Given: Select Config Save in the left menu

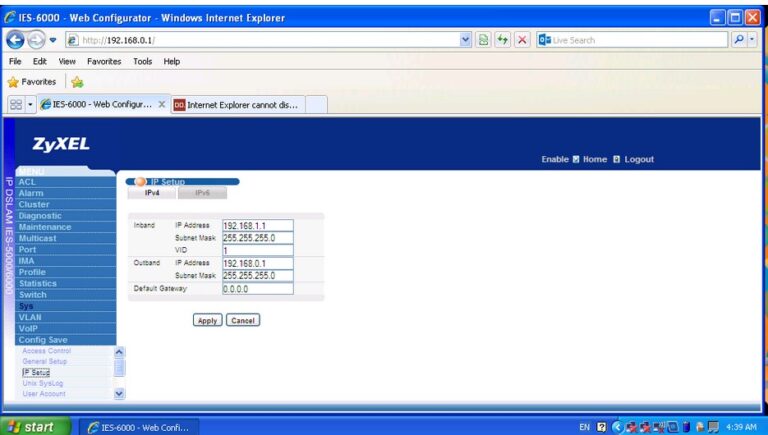Looking at the screenshot, I should [x=66, y=339].
